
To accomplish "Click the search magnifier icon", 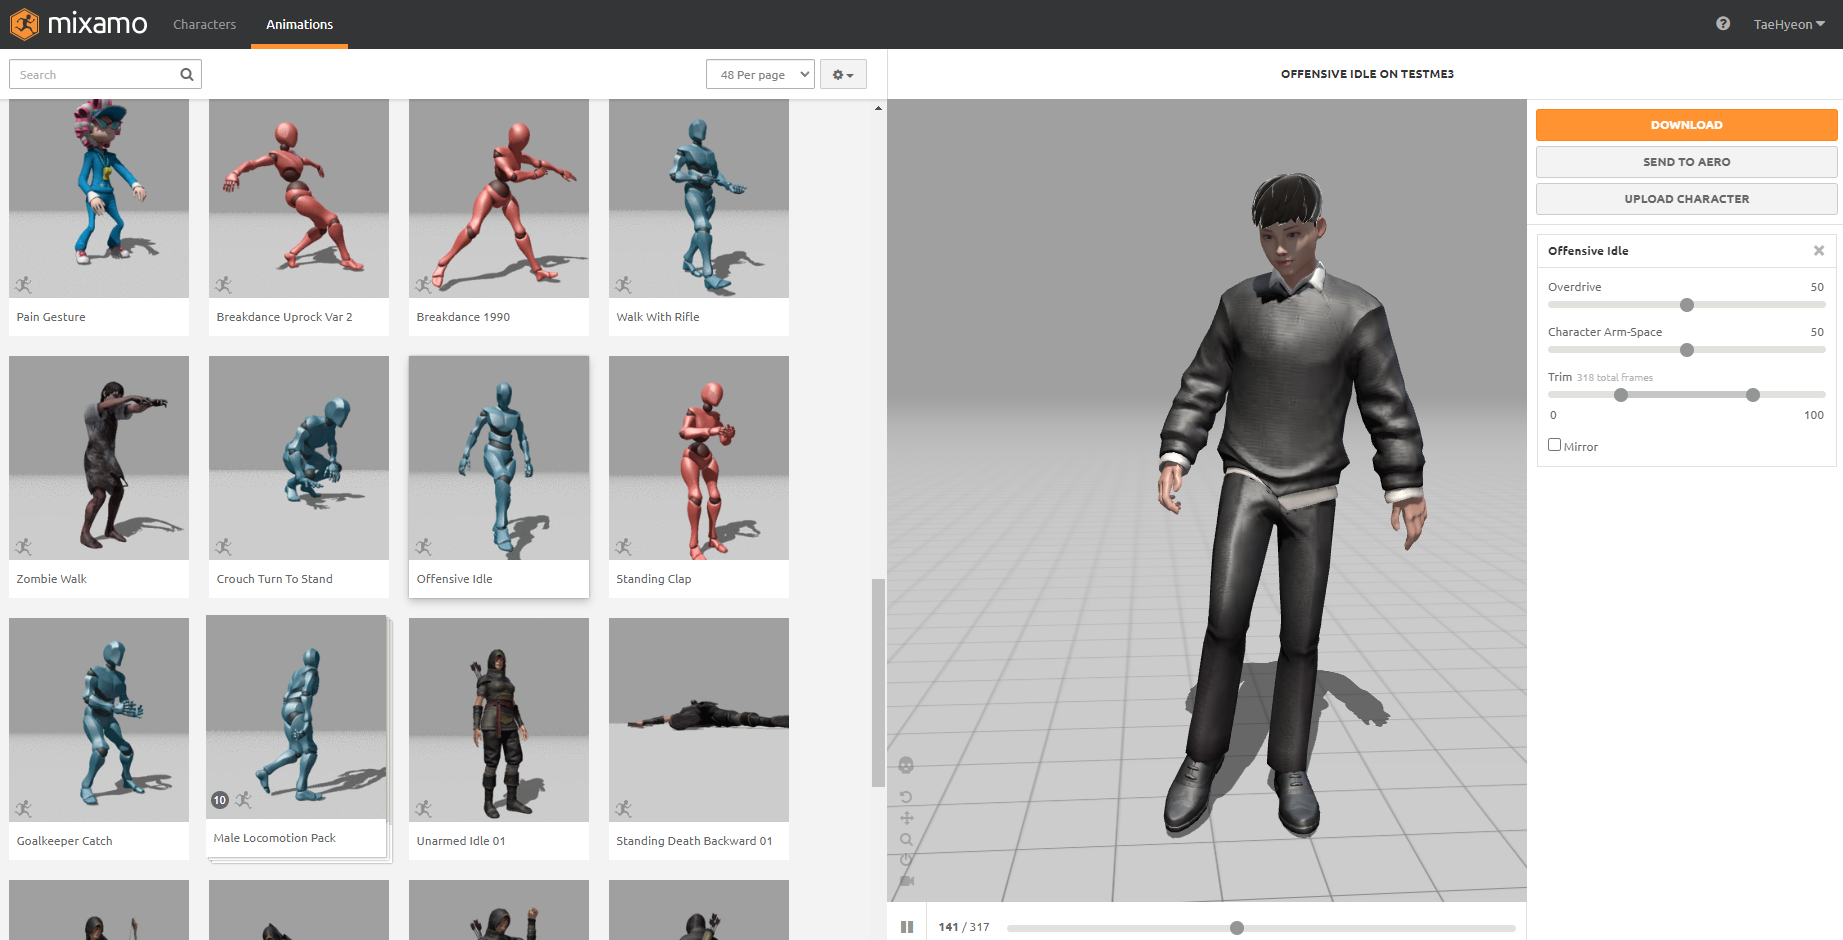I will (x=187, y=74).
